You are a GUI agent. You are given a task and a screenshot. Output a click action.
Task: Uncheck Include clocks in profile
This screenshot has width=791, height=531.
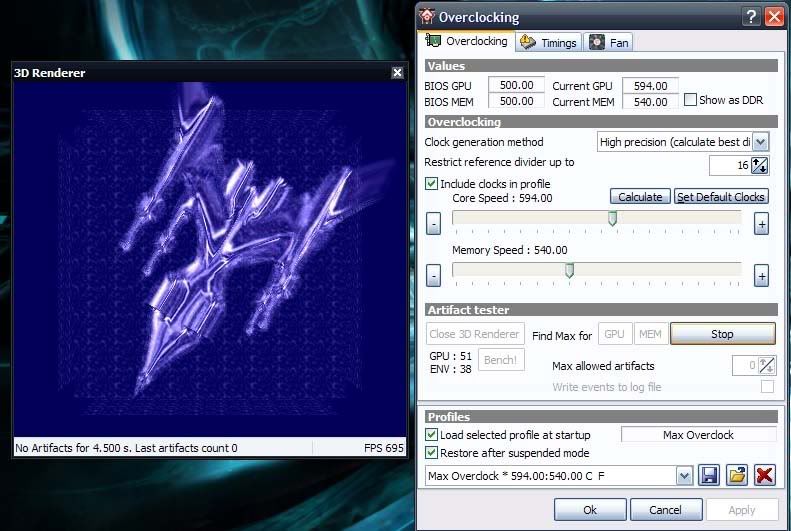coord(431,184)
